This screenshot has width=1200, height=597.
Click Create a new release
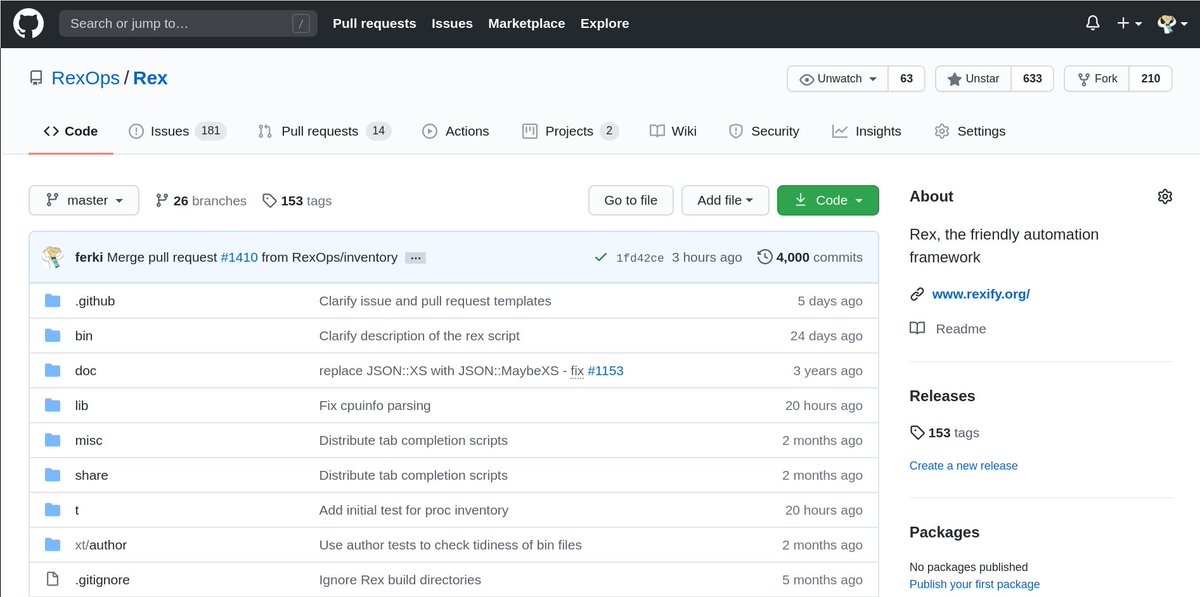point(964,466)
